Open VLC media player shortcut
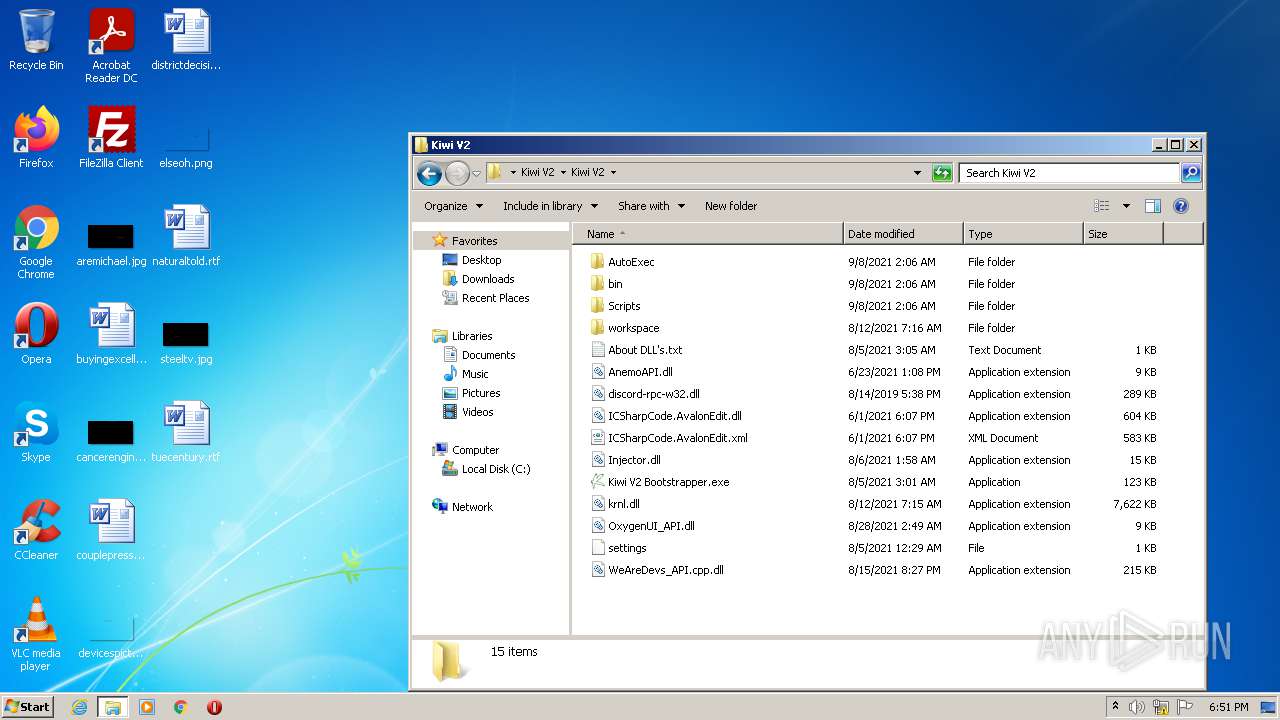Viewport: 1280px width, 720px height. (36, 634)
